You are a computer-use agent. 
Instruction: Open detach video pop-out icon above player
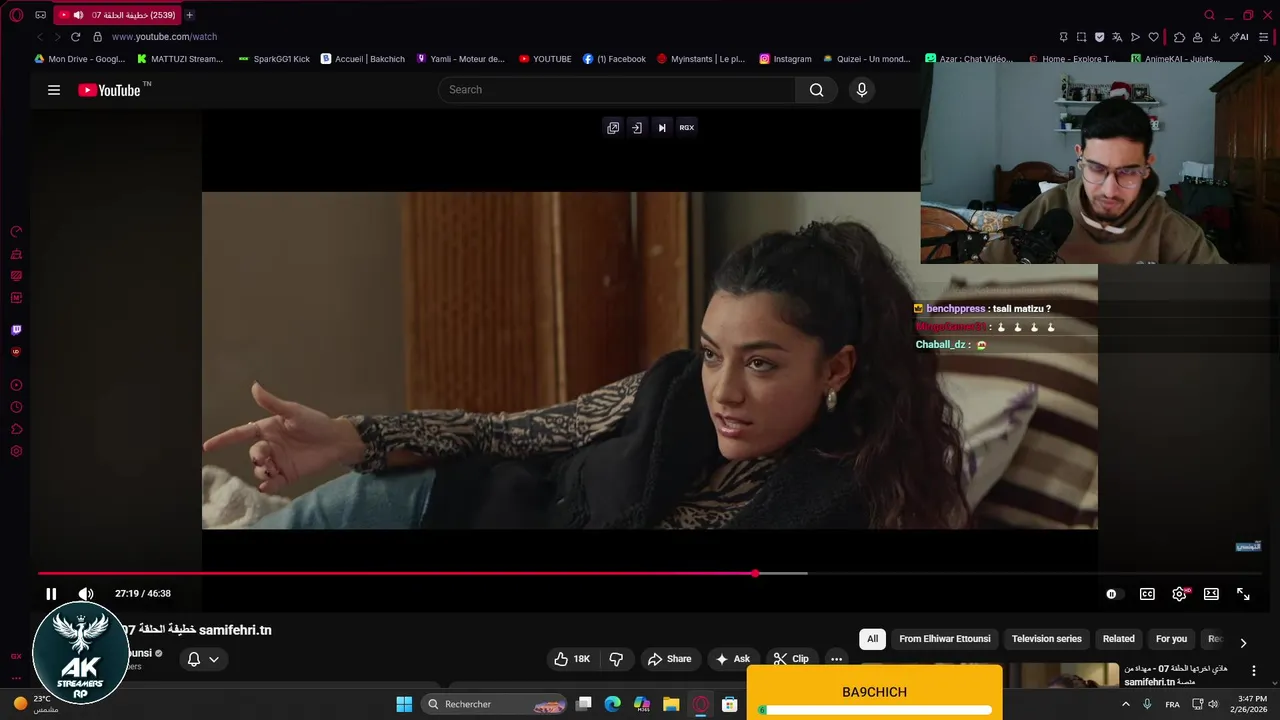click(613, 128)
